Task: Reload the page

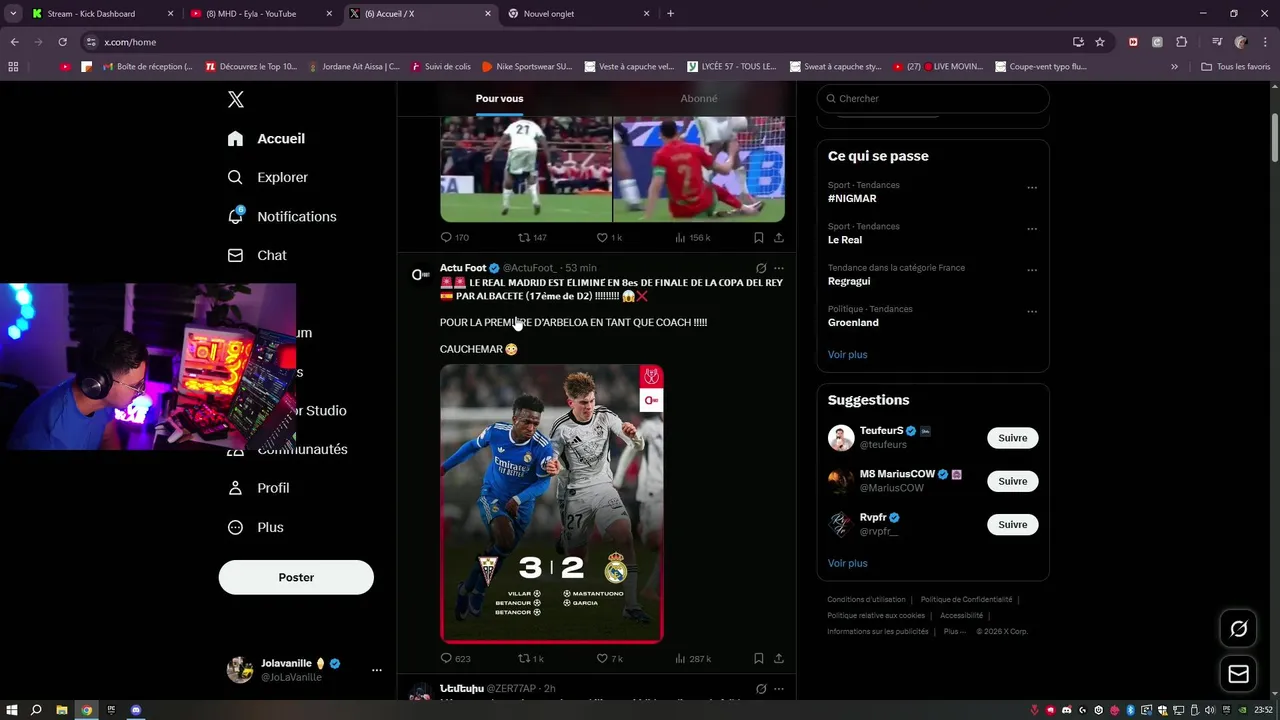Action: [62, 42]
